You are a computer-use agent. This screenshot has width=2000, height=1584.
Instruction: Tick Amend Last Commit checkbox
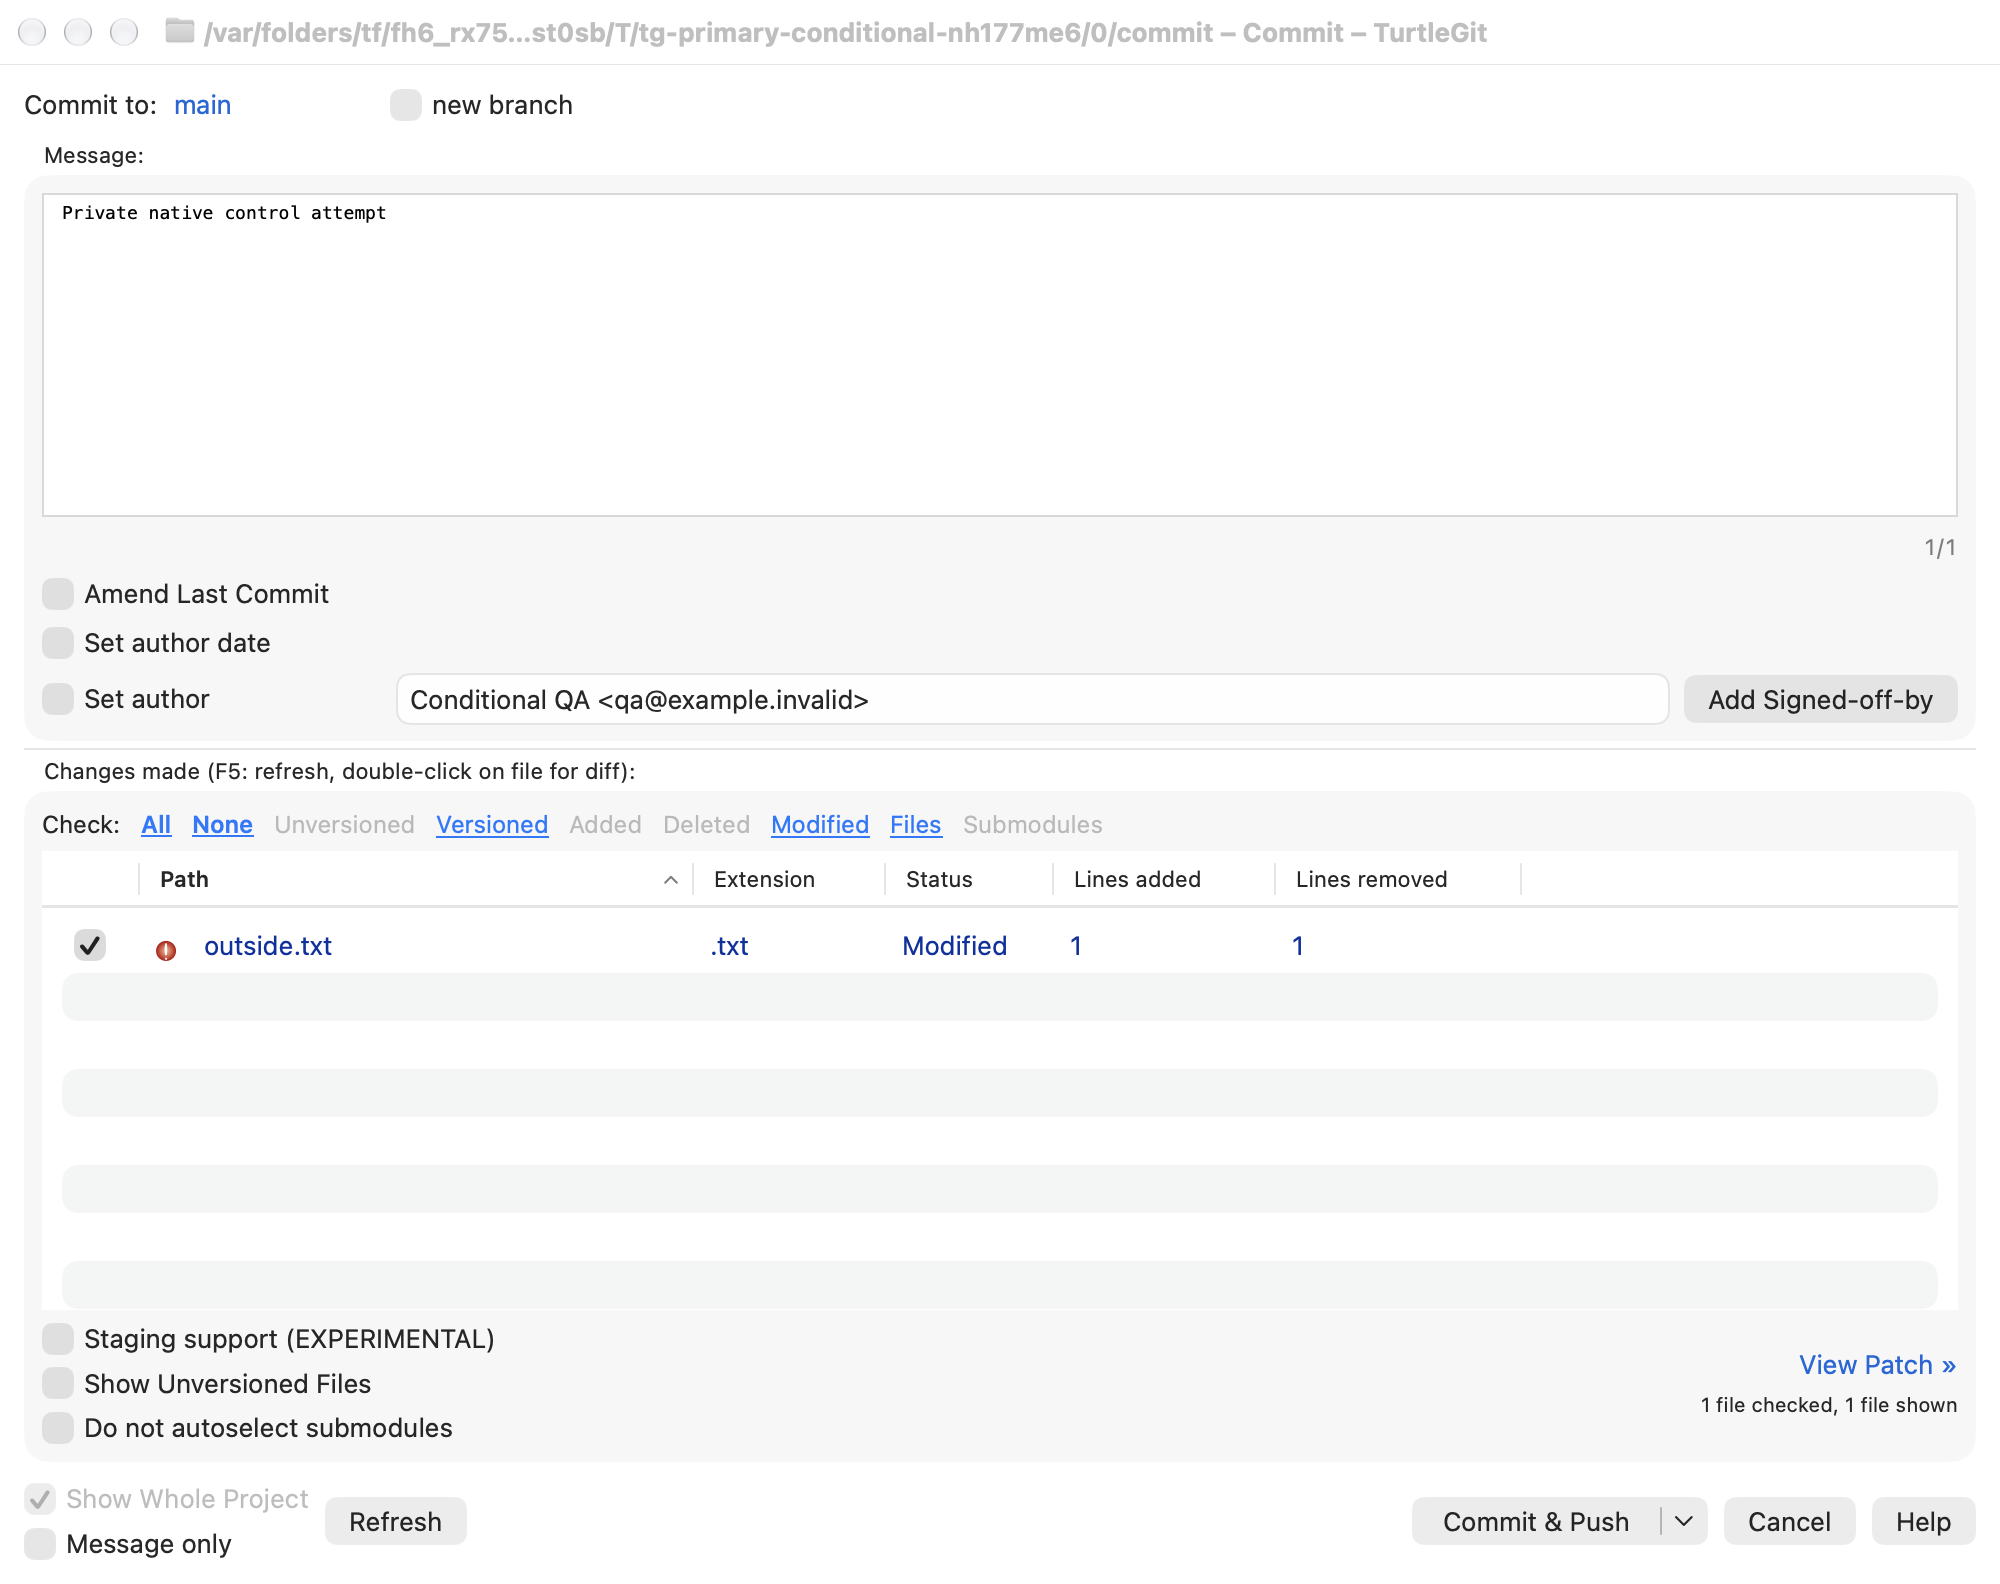[x=58, y=594]
